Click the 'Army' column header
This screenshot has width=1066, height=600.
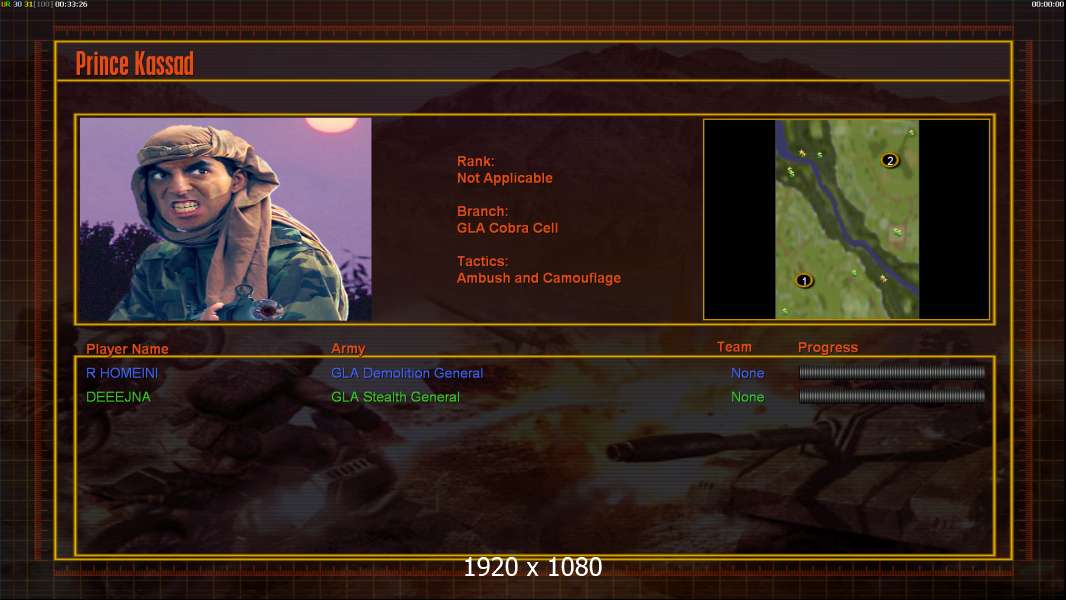(348, 349)
